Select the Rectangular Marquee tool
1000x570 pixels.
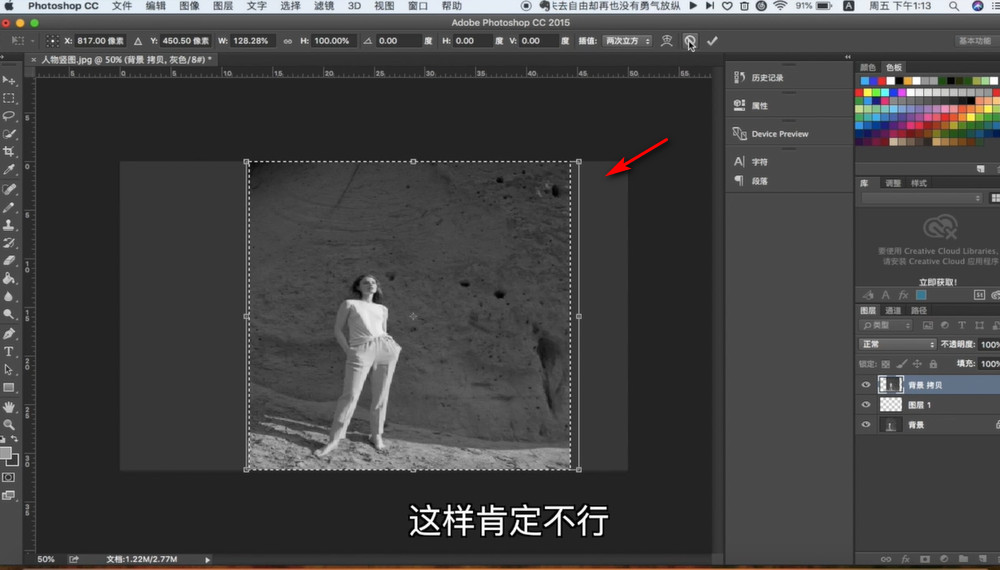coord(9,98)
